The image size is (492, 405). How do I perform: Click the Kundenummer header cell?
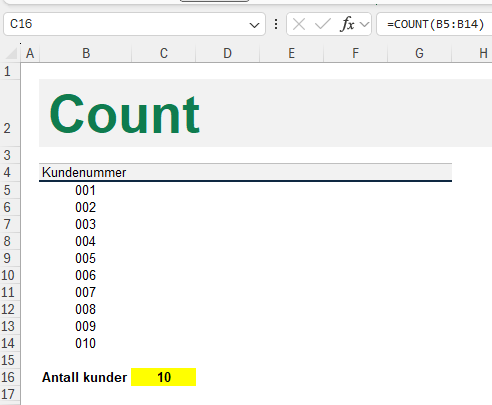coord(86,172)
